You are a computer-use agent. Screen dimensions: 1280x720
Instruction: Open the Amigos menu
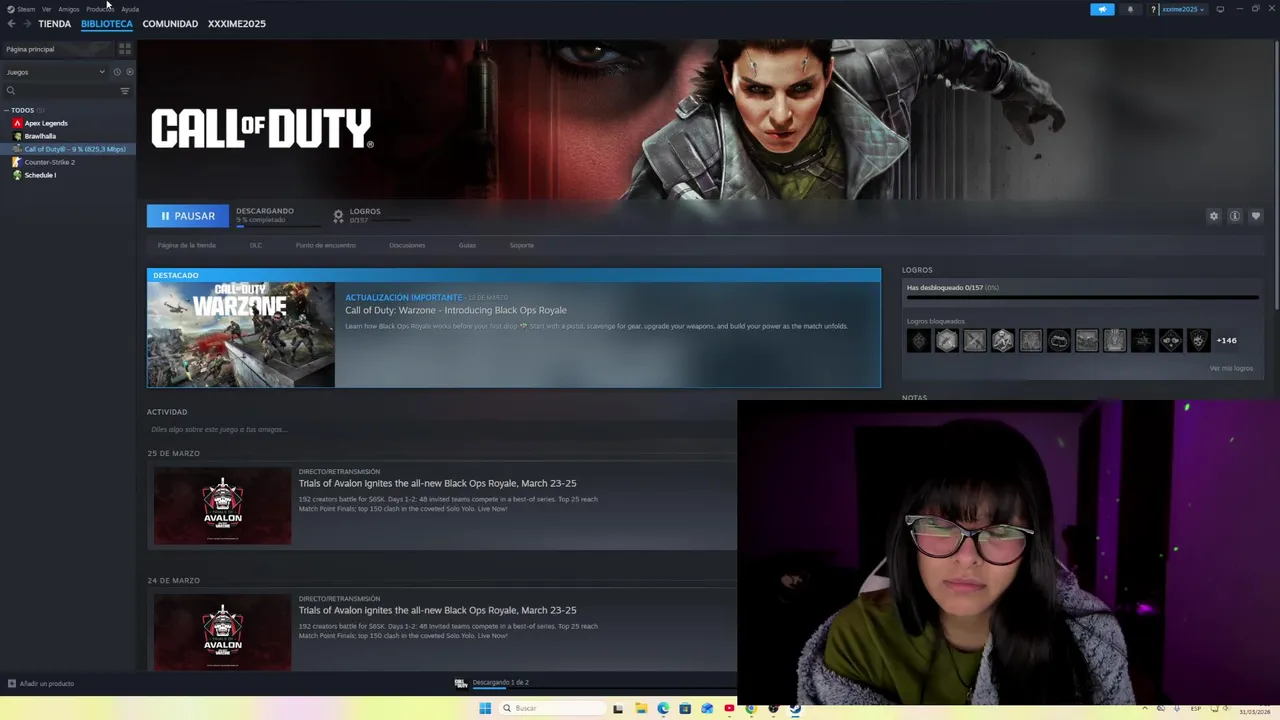coord(69,9)
